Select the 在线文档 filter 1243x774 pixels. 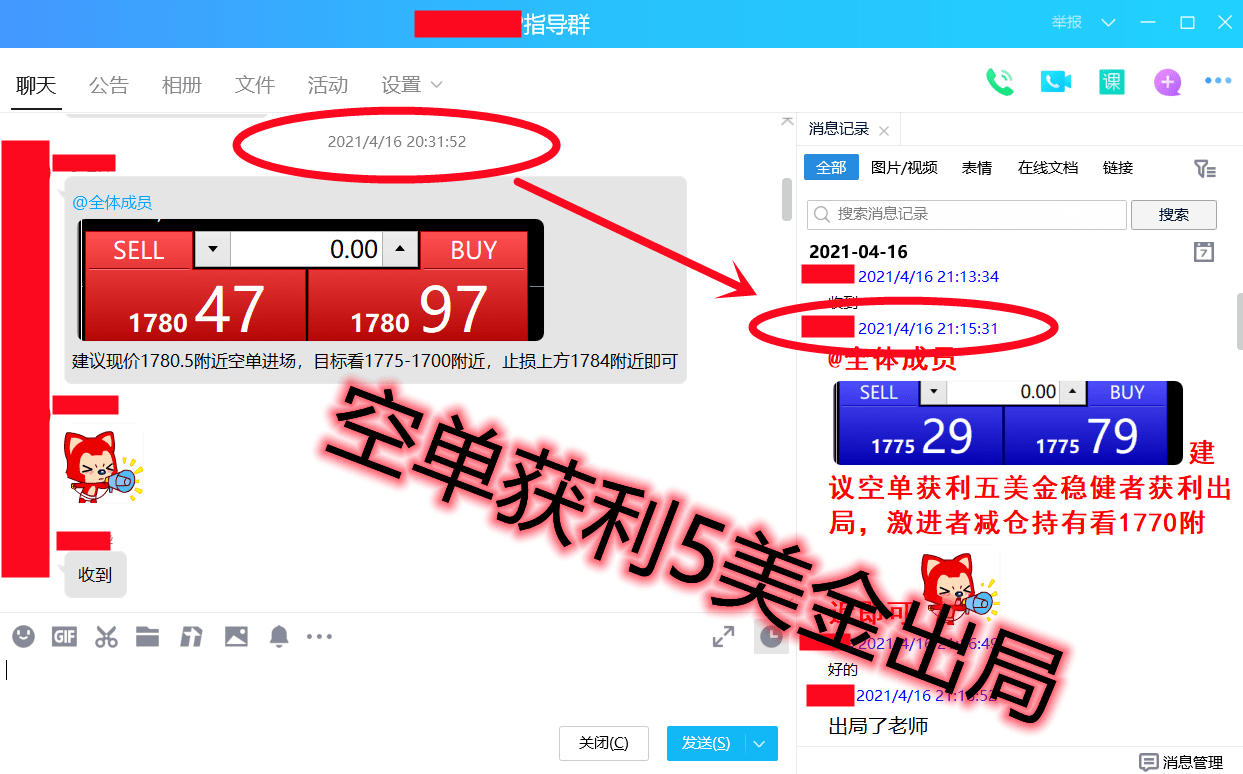click(x=1048, y=167)
